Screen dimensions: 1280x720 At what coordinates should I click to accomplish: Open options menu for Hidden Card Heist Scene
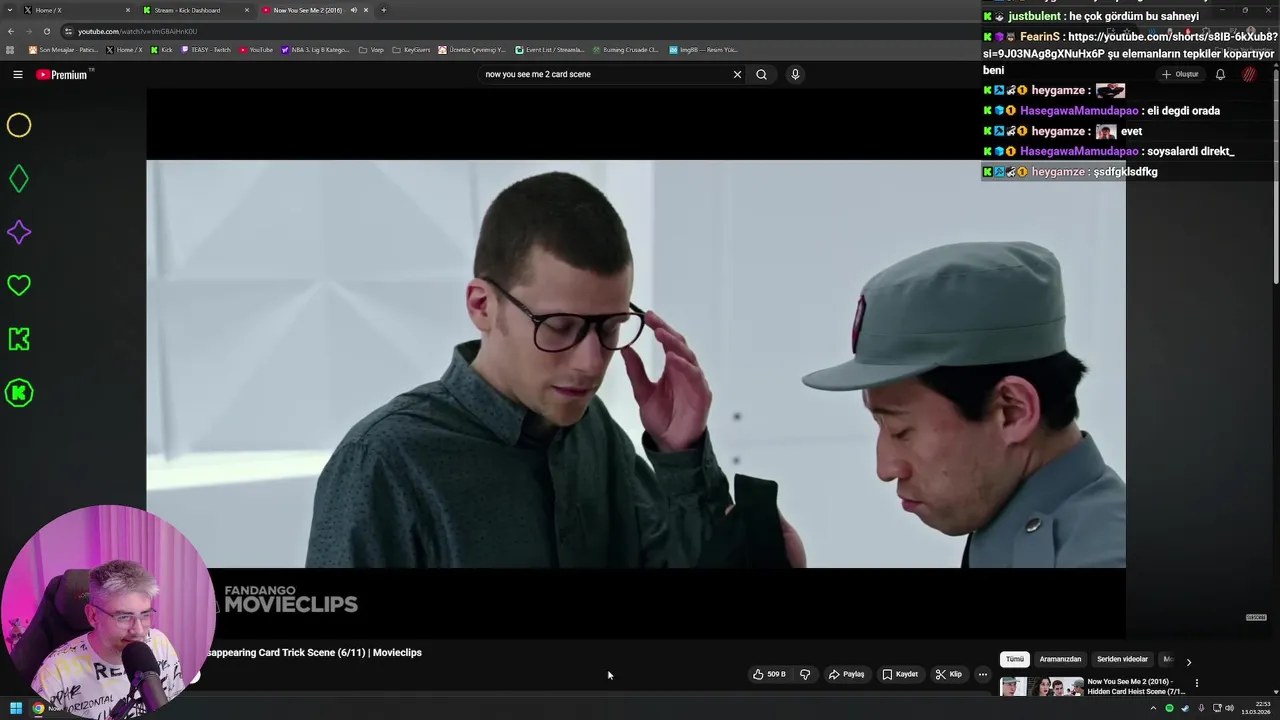point(1196,683)
